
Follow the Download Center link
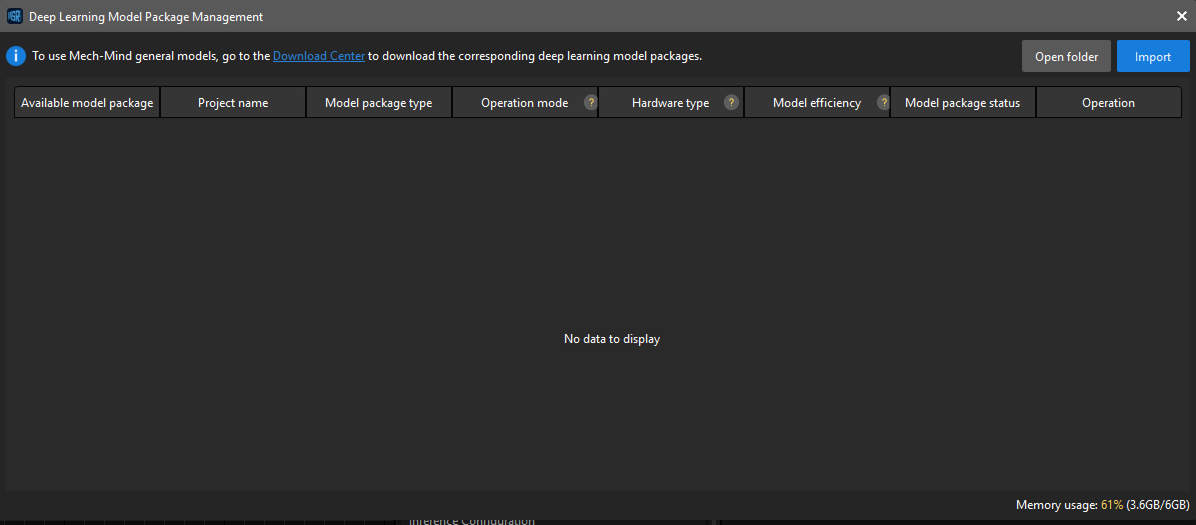click(x=319, y=56)
